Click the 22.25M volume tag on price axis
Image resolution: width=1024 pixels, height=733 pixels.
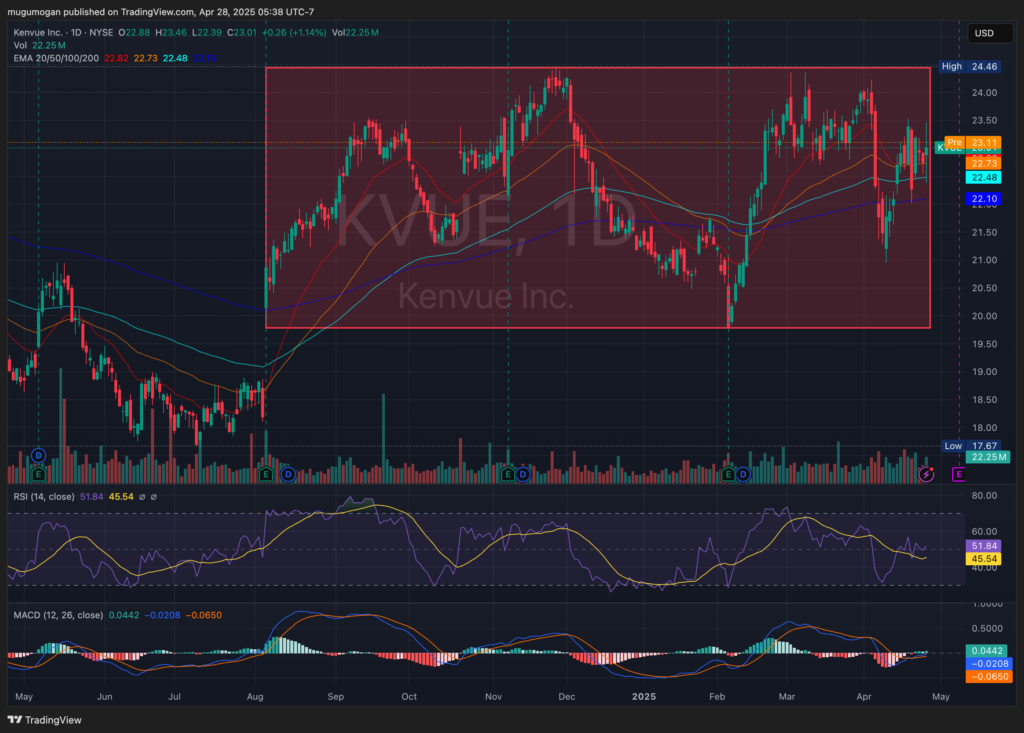click(988, 457)
